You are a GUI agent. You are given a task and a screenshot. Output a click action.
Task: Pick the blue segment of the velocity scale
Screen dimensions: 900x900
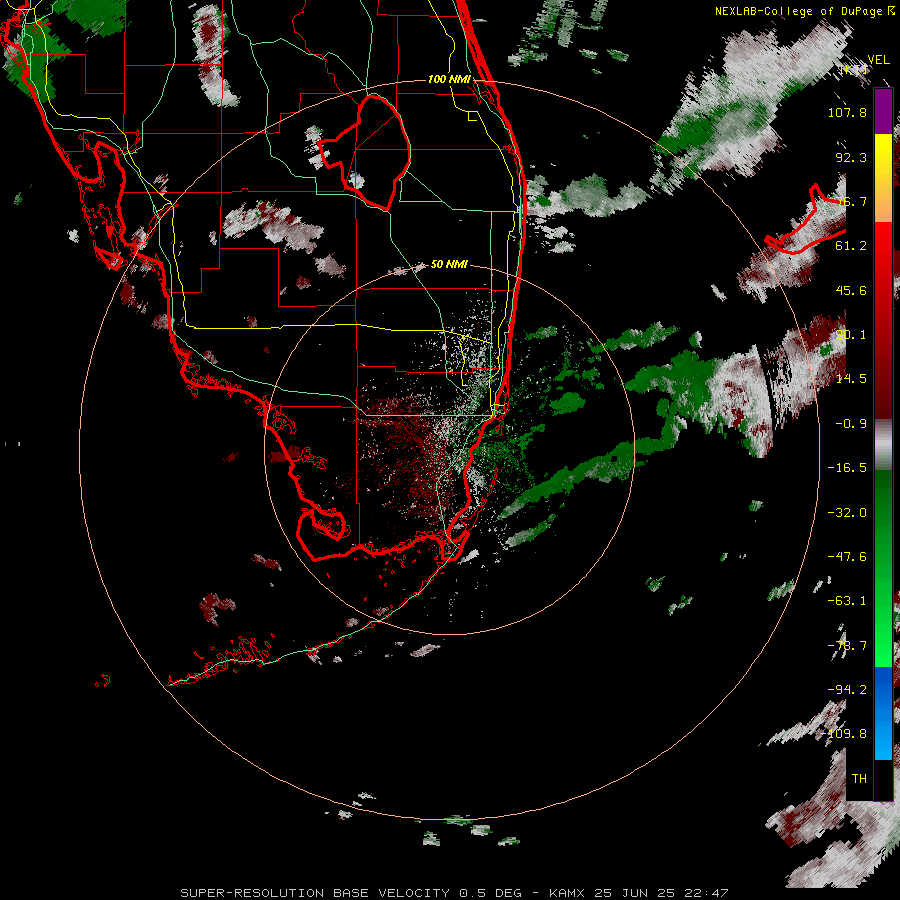coord(883,713)
